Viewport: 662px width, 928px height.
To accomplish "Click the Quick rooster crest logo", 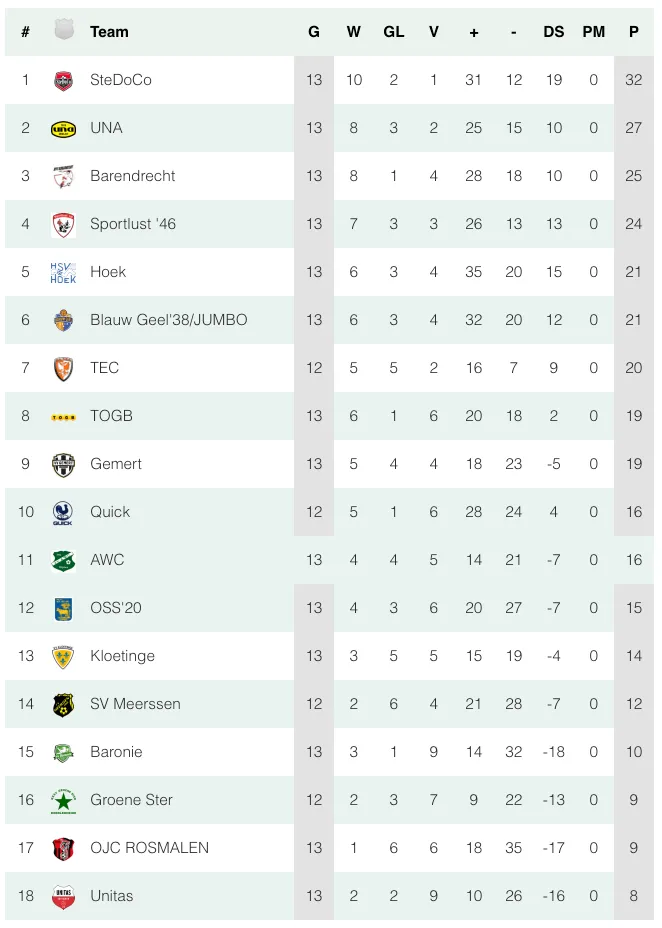I will coord(63,513).
